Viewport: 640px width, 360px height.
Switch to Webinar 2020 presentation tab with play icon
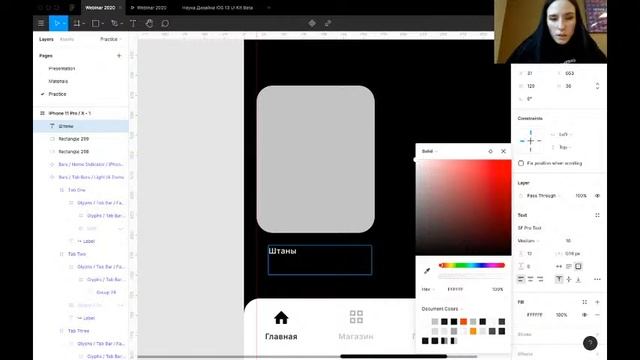click(x=149, y=7)
